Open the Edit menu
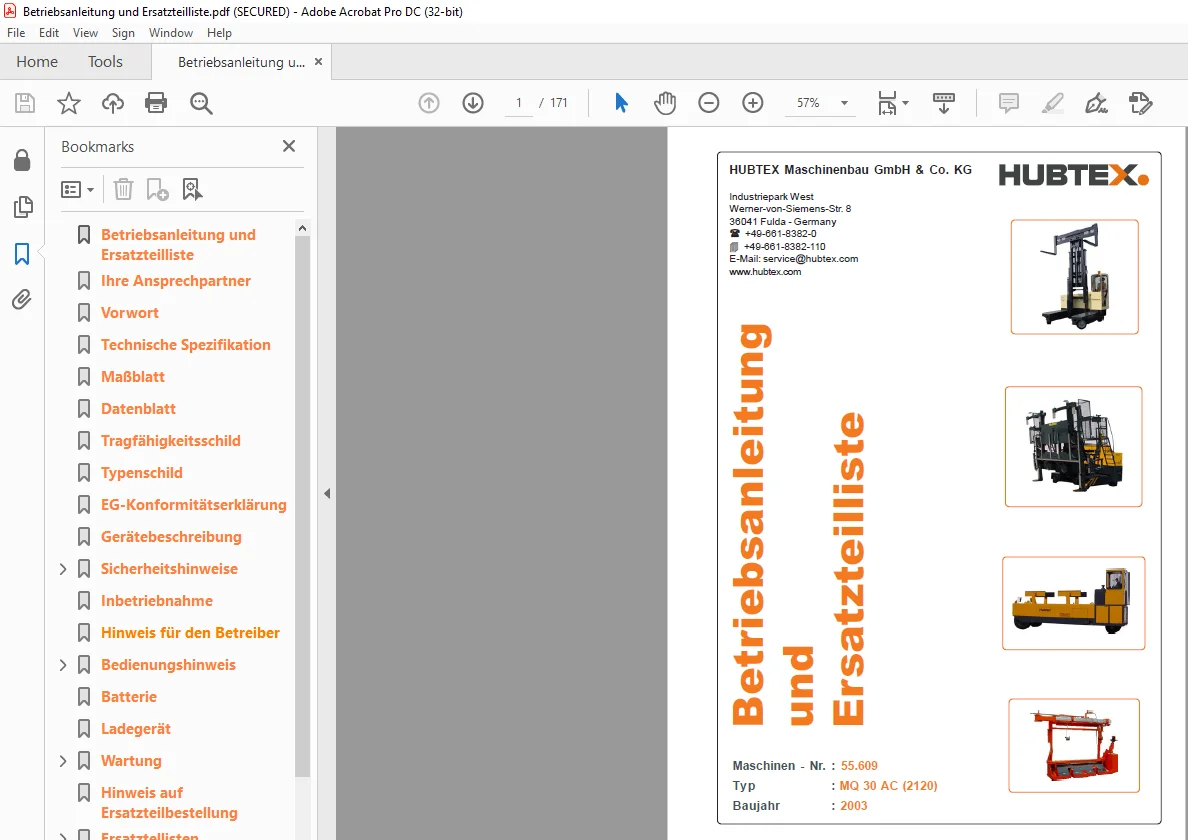Image resolution: width=1188 pixels, height=840 pixels. 48,33
